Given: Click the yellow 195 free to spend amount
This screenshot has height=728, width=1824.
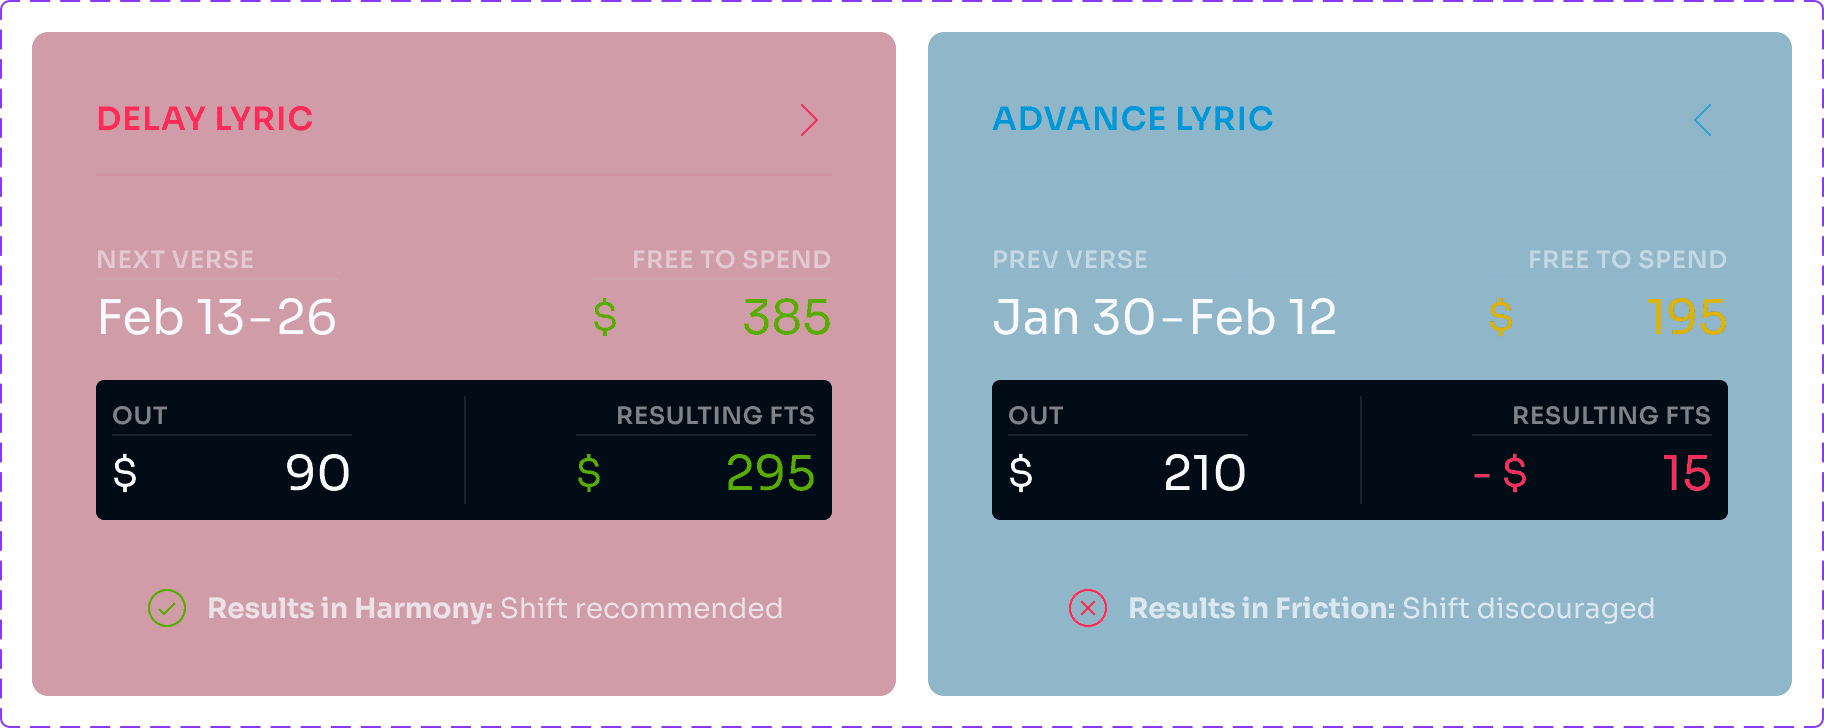Looking at the screenshot, I should [x=1686, y=318].
